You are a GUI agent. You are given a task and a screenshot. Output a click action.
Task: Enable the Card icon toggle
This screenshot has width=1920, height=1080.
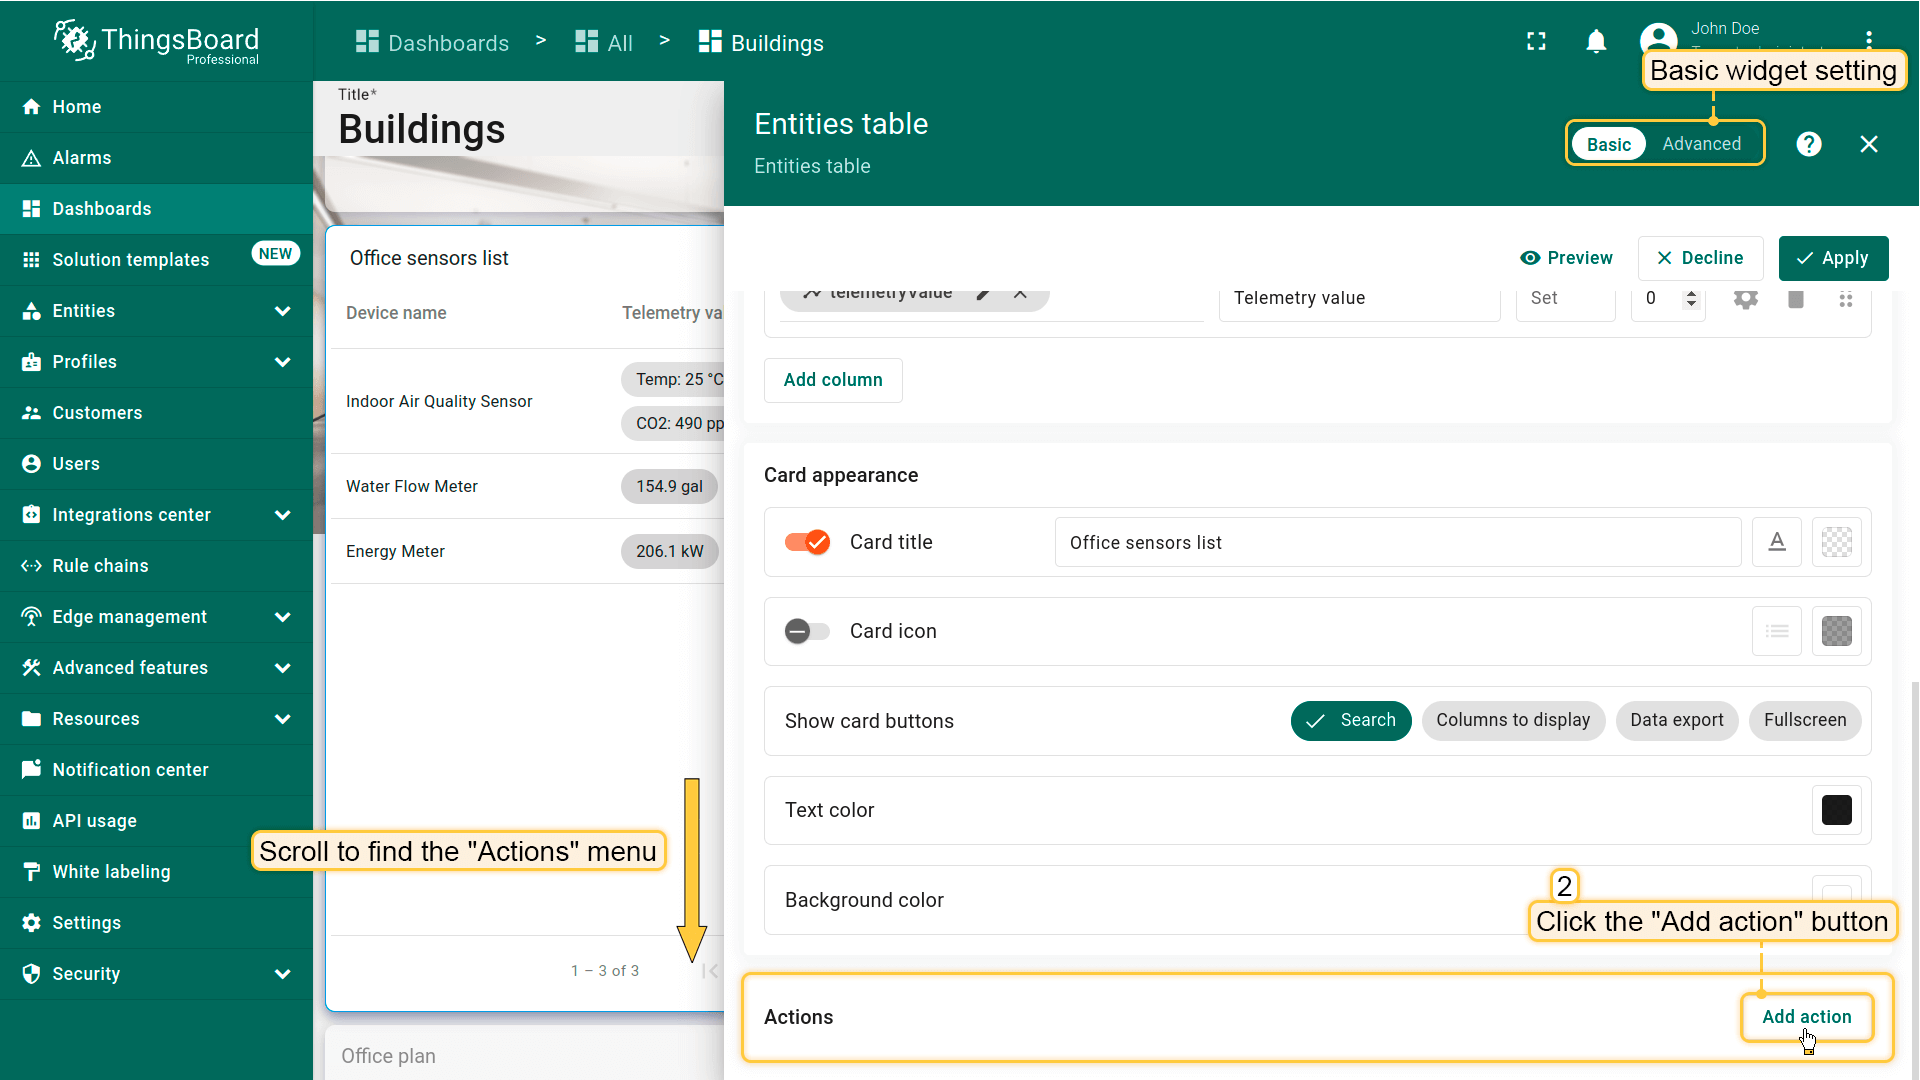(808, 631)
